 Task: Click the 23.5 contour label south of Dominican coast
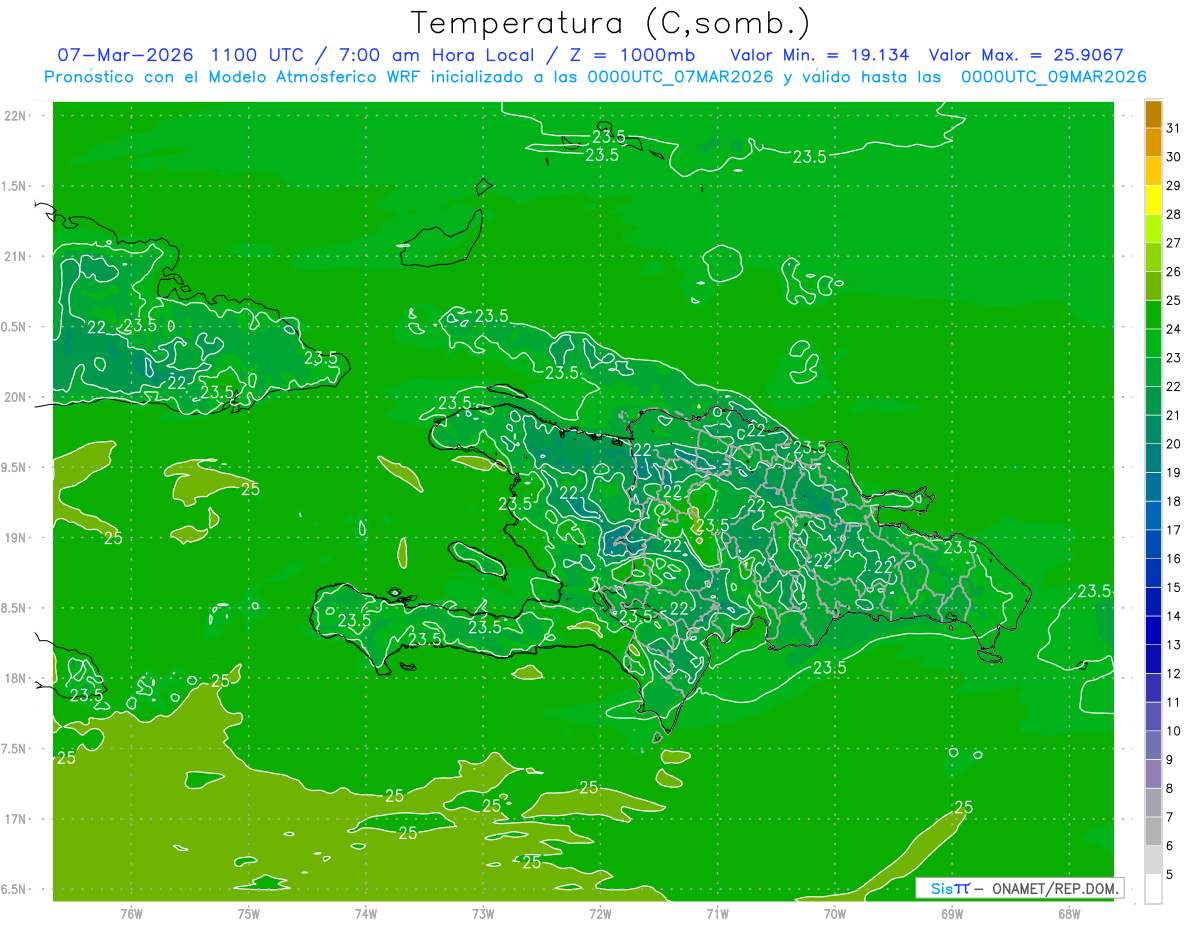click(830, 667)
